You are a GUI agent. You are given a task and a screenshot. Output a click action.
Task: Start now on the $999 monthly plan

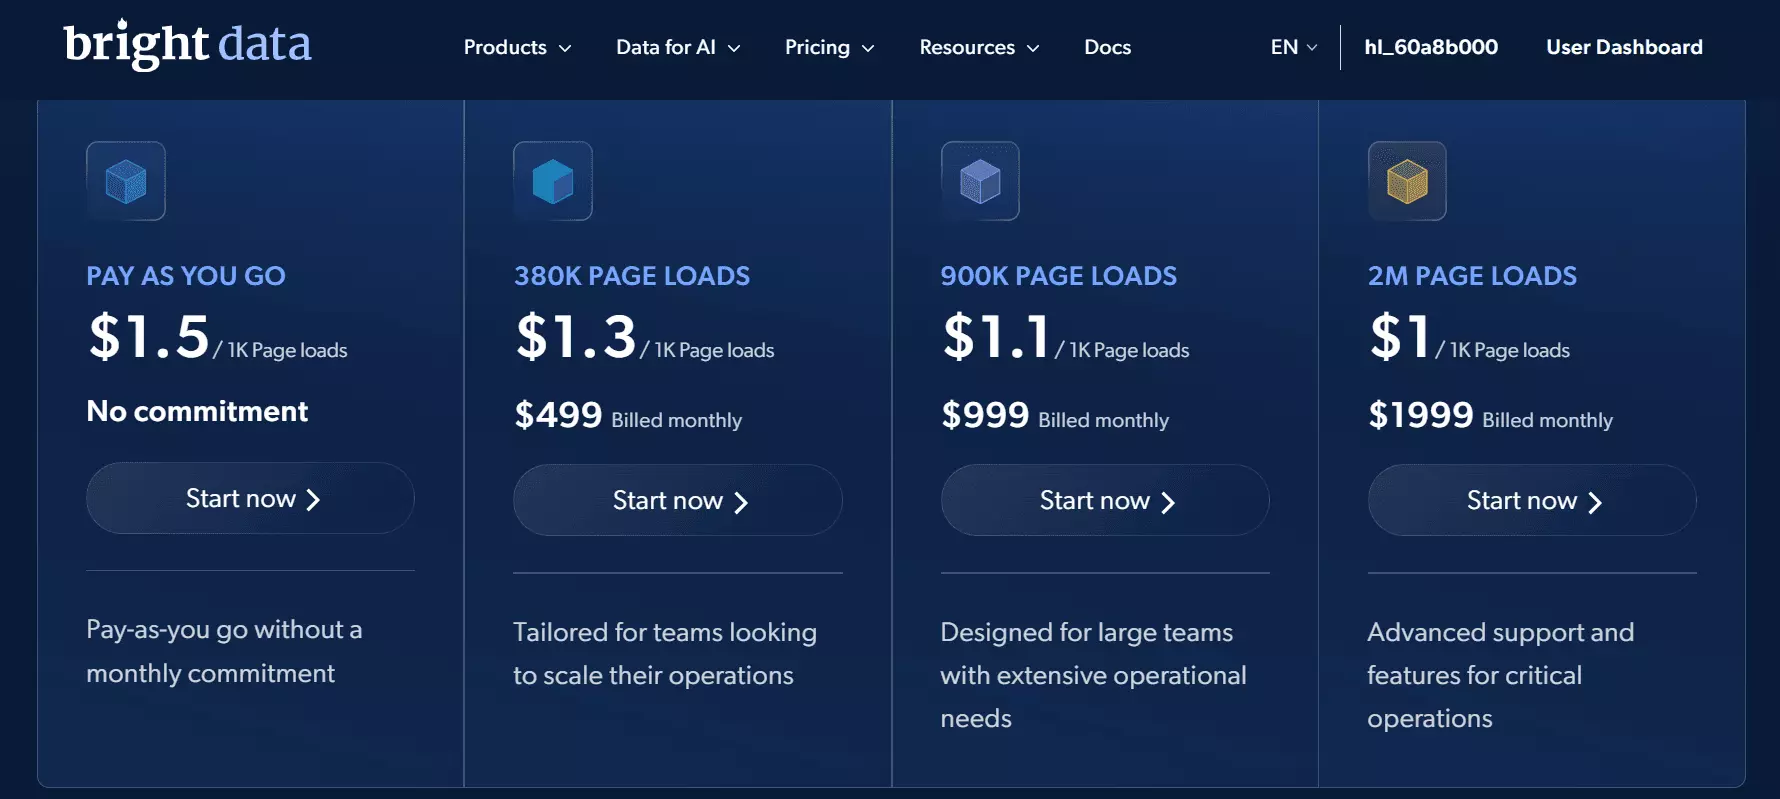[1105, 500]
